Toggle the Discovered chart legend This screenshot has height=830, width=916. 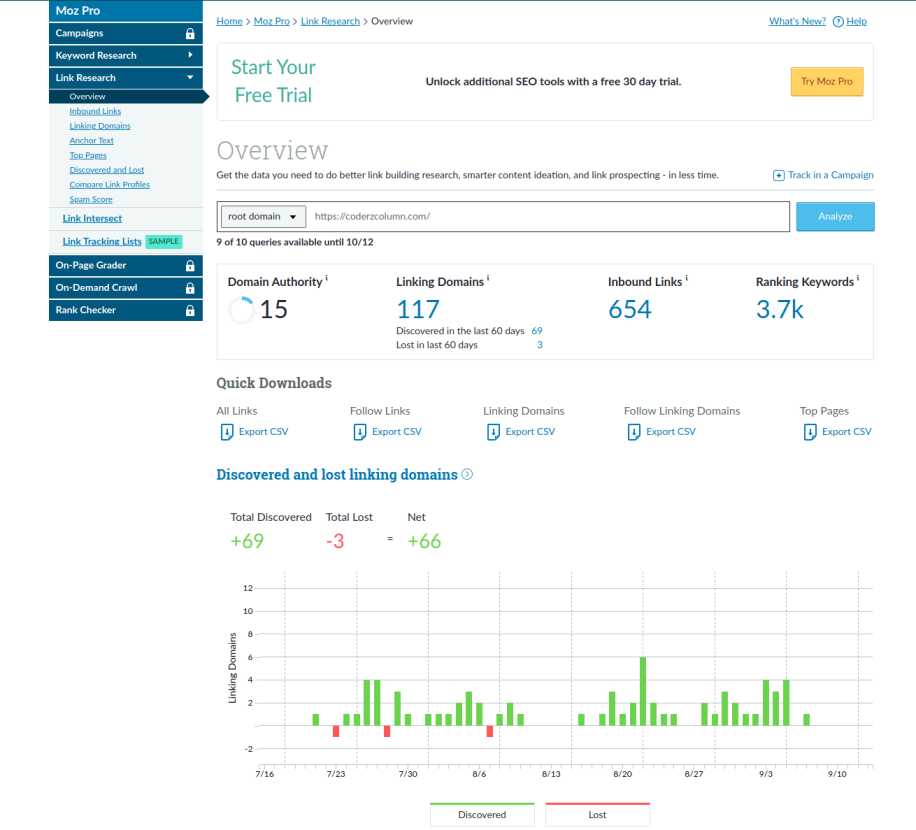(482, 814)
